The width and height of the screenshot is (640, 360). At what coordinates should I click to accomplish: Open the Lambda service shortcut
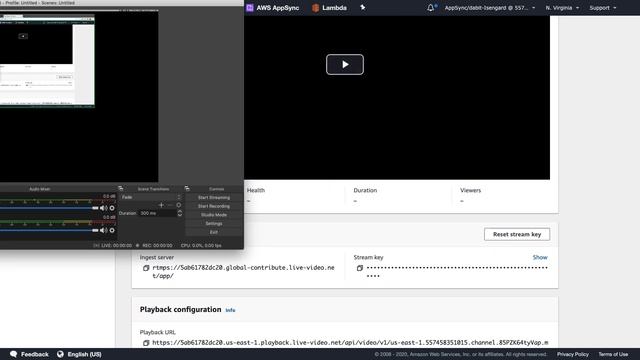tap(329, 8)
